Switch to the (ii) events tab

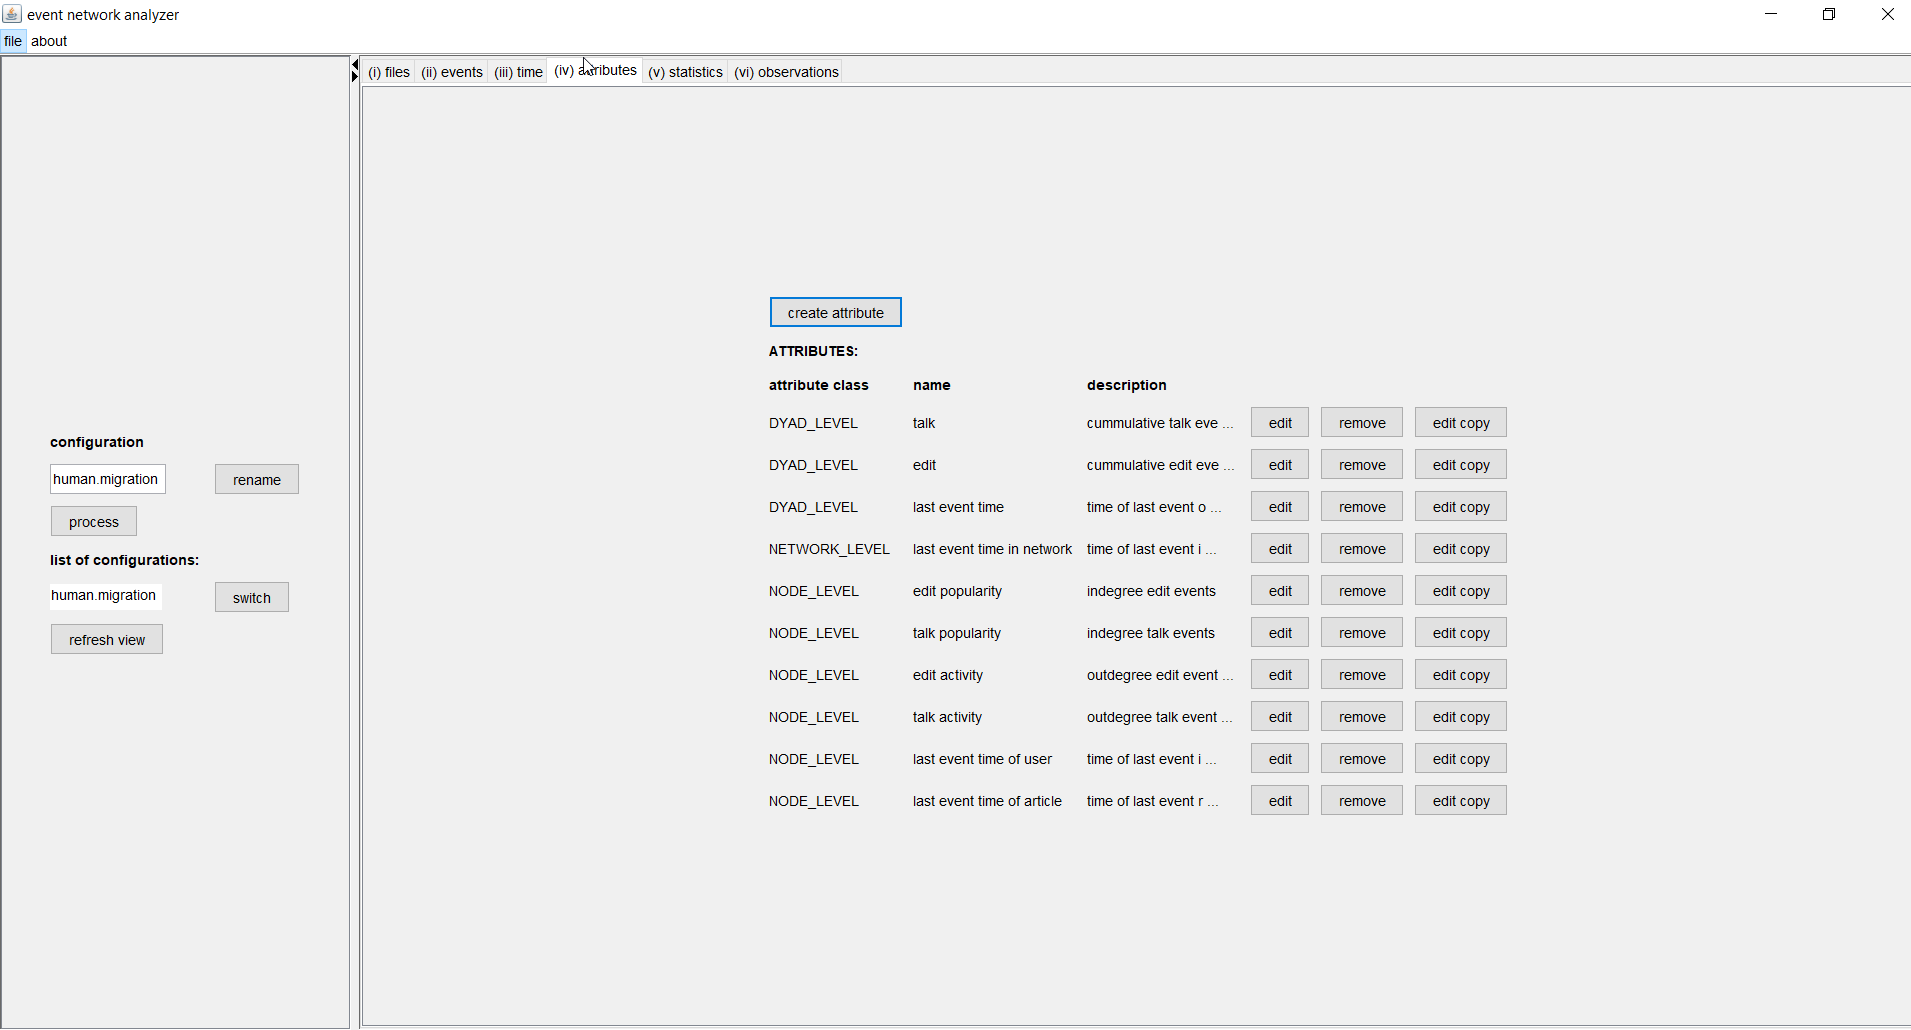(452, 72)
